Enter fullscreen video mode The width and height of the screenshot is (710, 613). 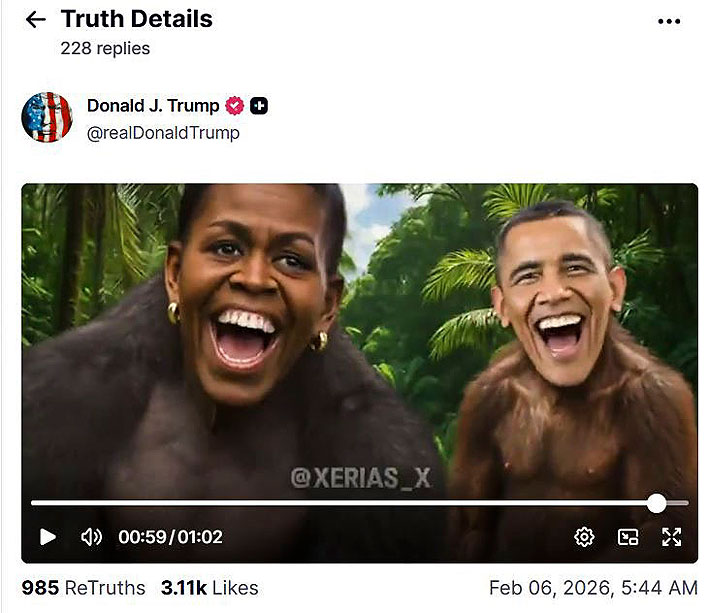(x=672, y=537)
